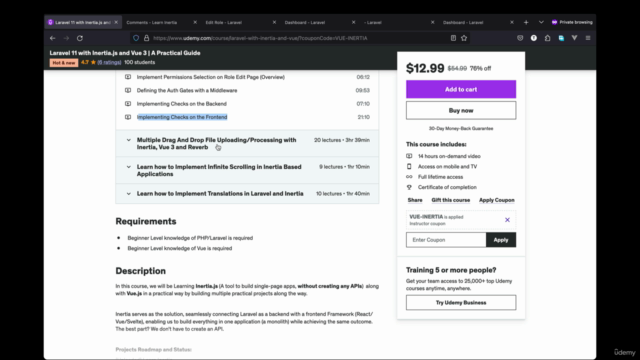The height and width of the screenshot is (360, 640).
Task: Click 'Defining the Auth Gates with a Middleware'
Action: pos(187,91)
